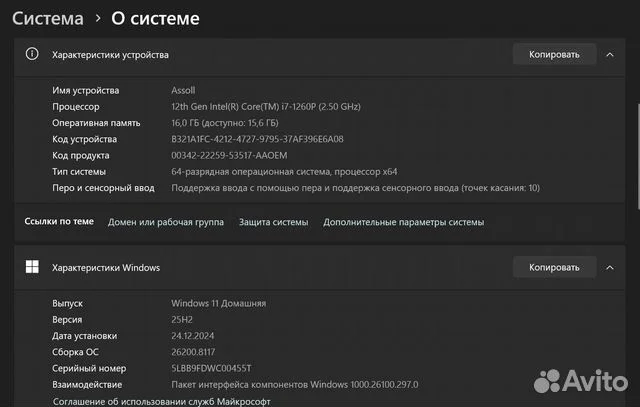Screen dimensions: 640x407
Task: Click the Windows logo icon beside Характеристики Windows
Action: pos(32,267)
